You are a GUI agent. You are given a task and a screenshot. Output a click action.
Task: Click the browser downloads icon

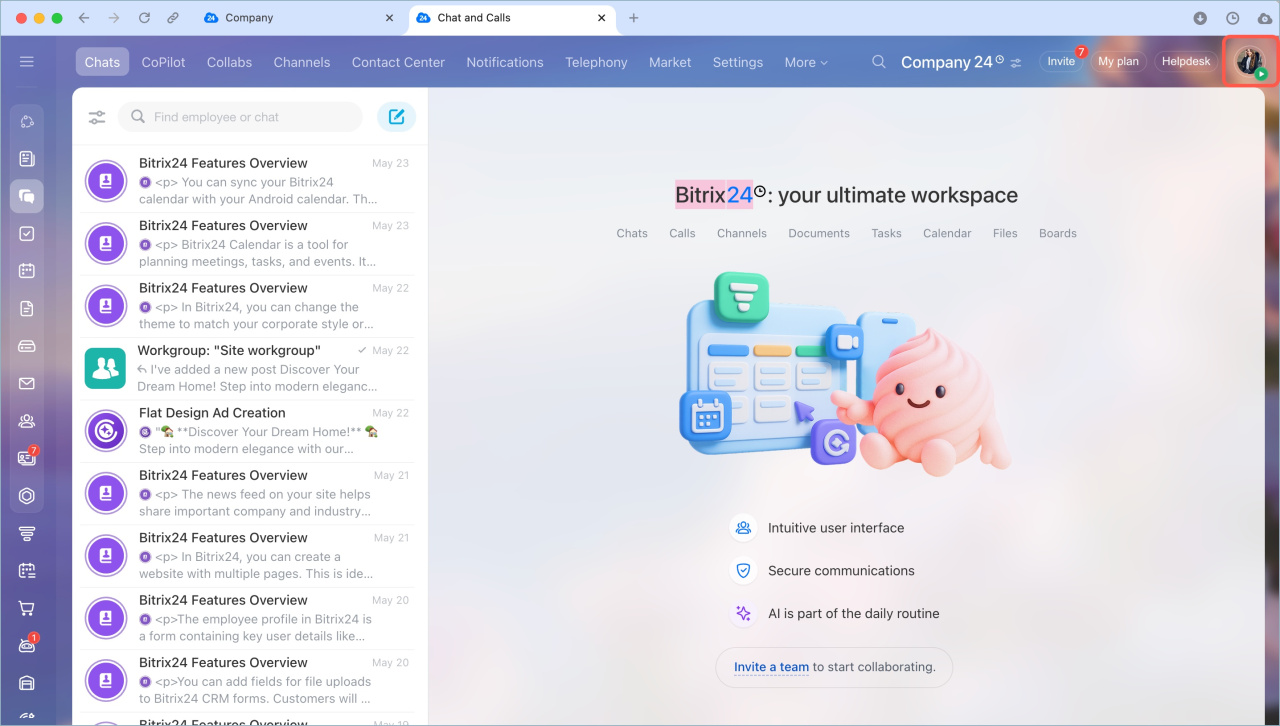coord(1200,18)
